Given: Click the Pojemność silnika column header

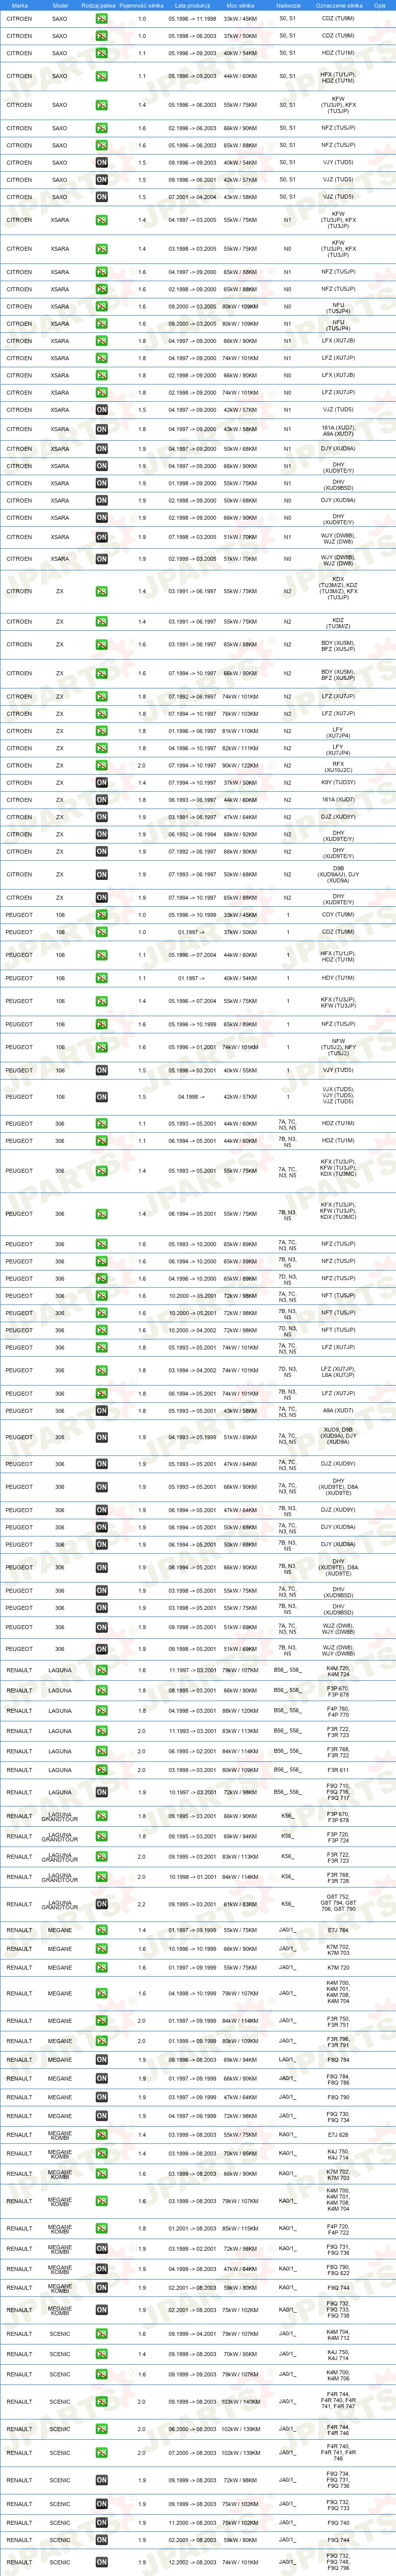Looking at the screenshot, I should coord(141,5).
